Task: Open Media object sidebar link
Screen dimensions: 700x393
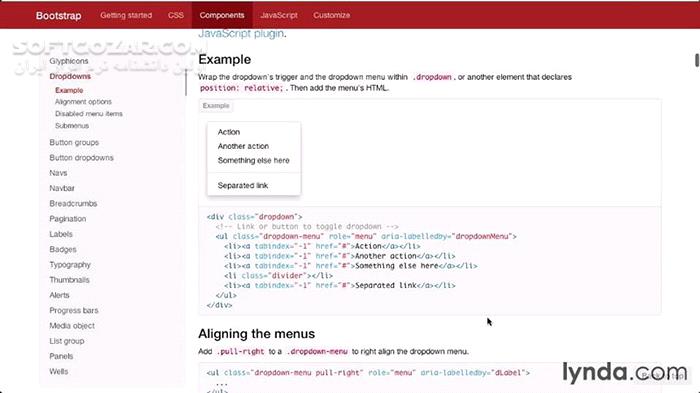Action: coord(72,326)
